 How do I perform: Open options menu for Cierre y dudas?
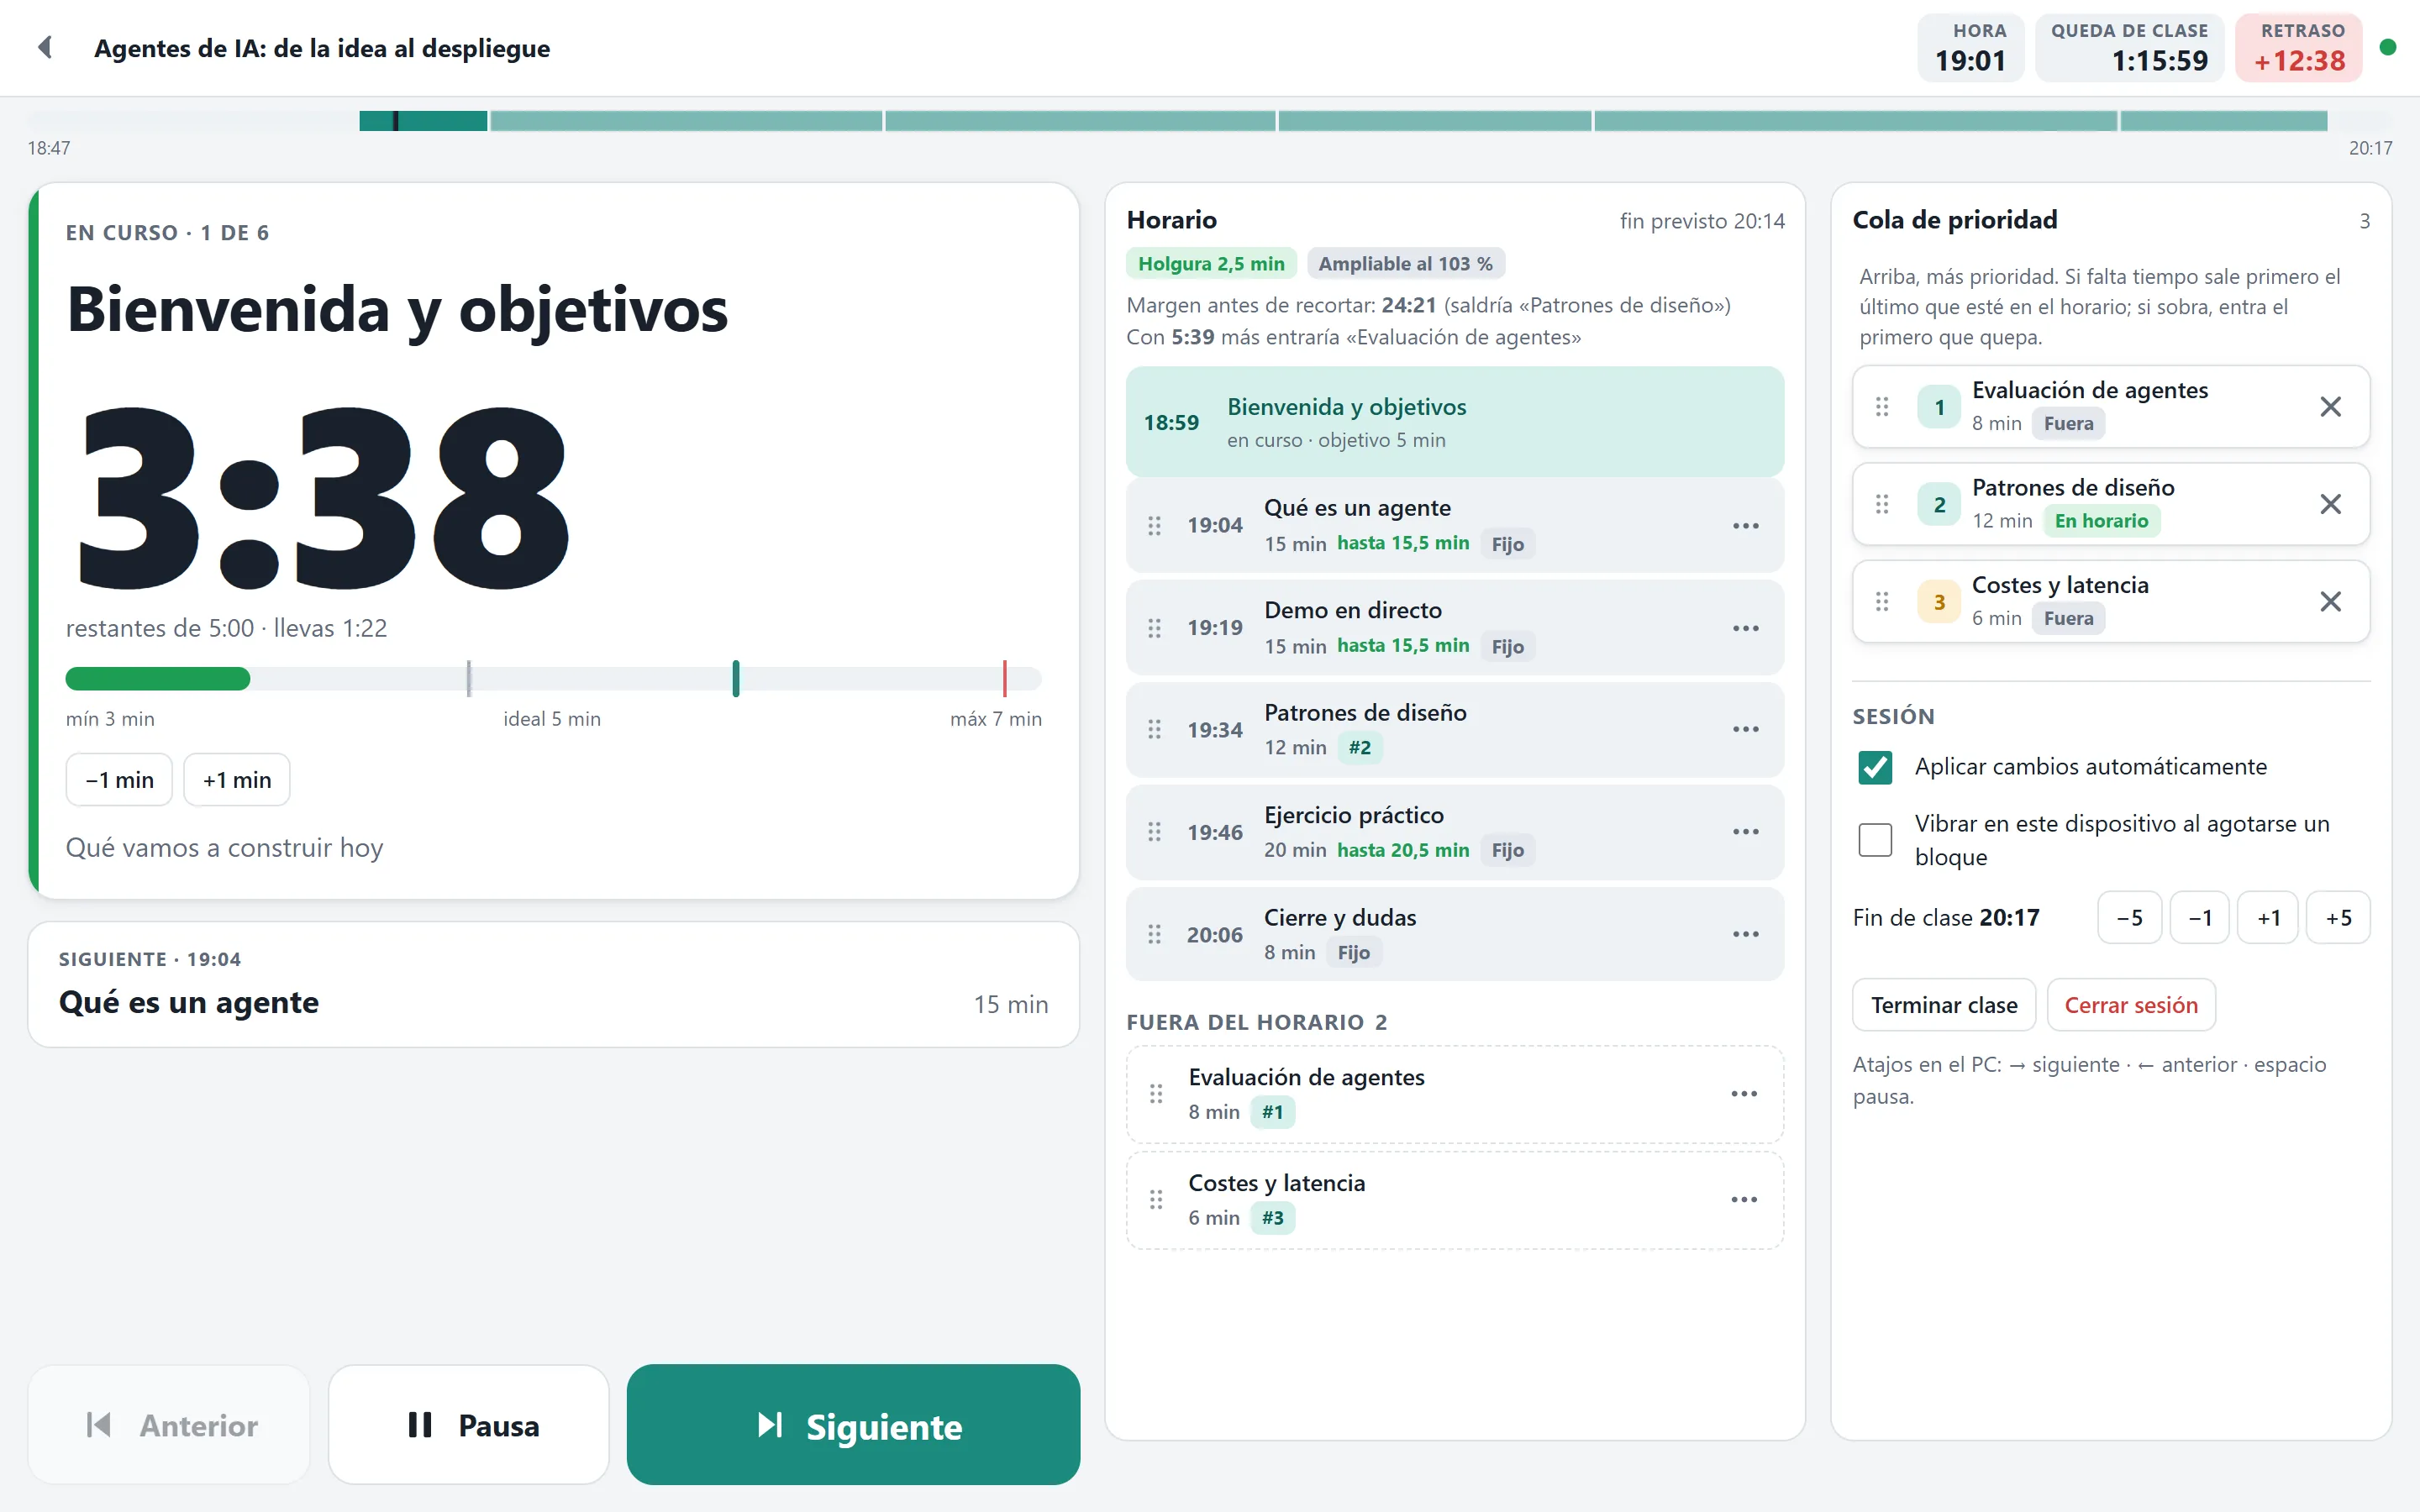click(x=1745, y=934)
